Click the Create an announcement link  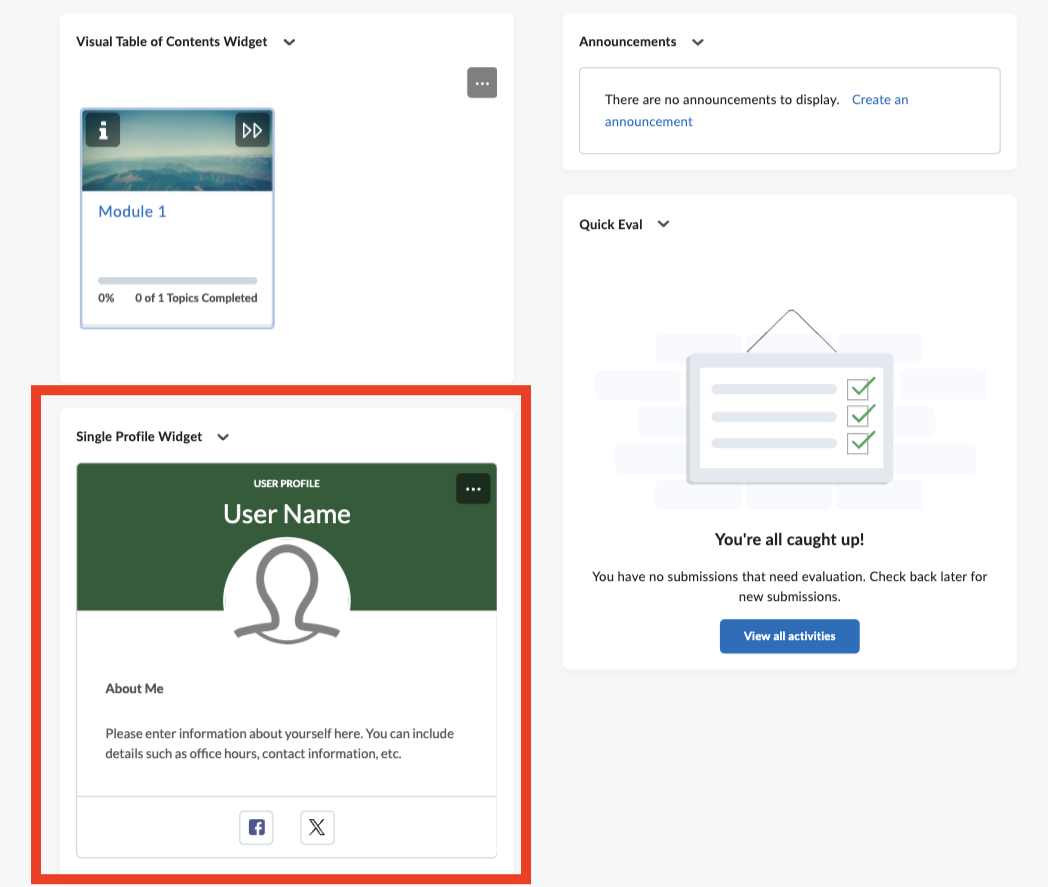880,99
